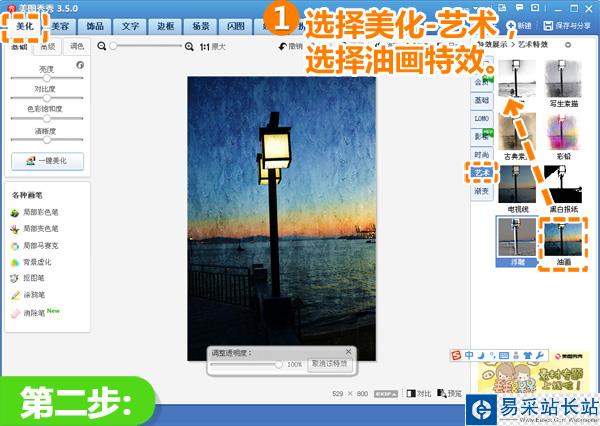Select the 涂鸦笔 doodle pen tool

click(x=28, y=295)
